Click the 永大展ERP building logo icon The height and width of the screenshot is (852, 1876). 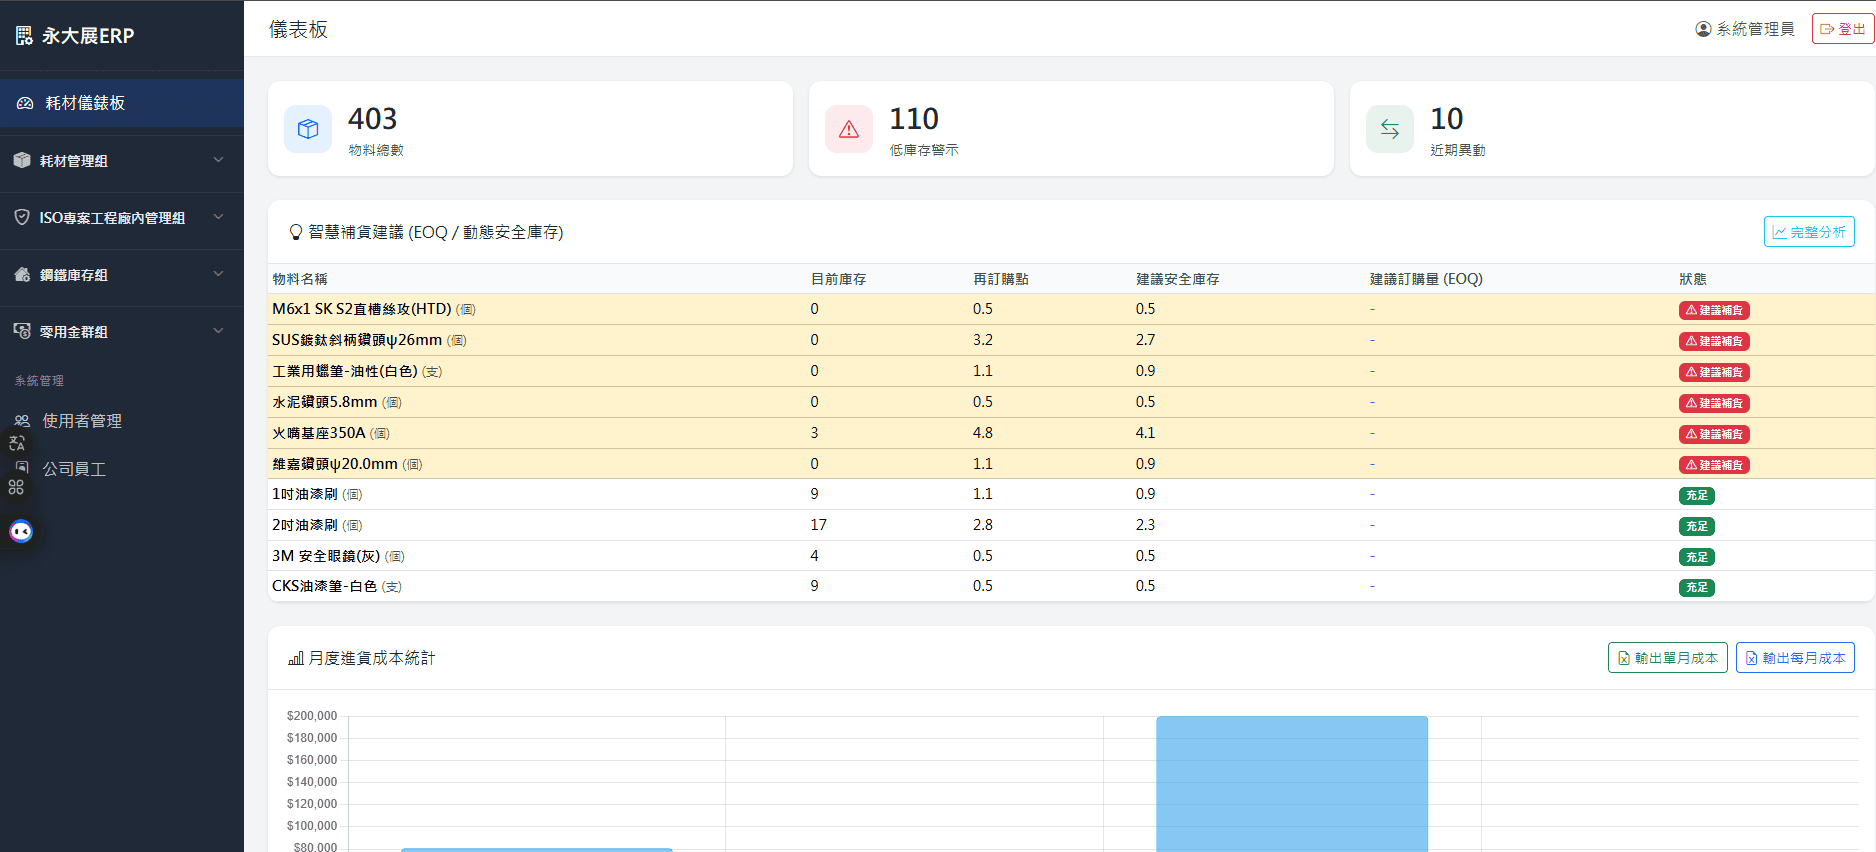[24, 36]
